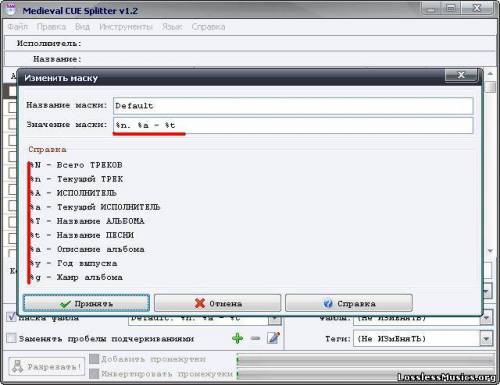Image resolution: width=500 pixels, height=385 pixels.
Task: Open the Правка menu
Action: pos(51,27)
